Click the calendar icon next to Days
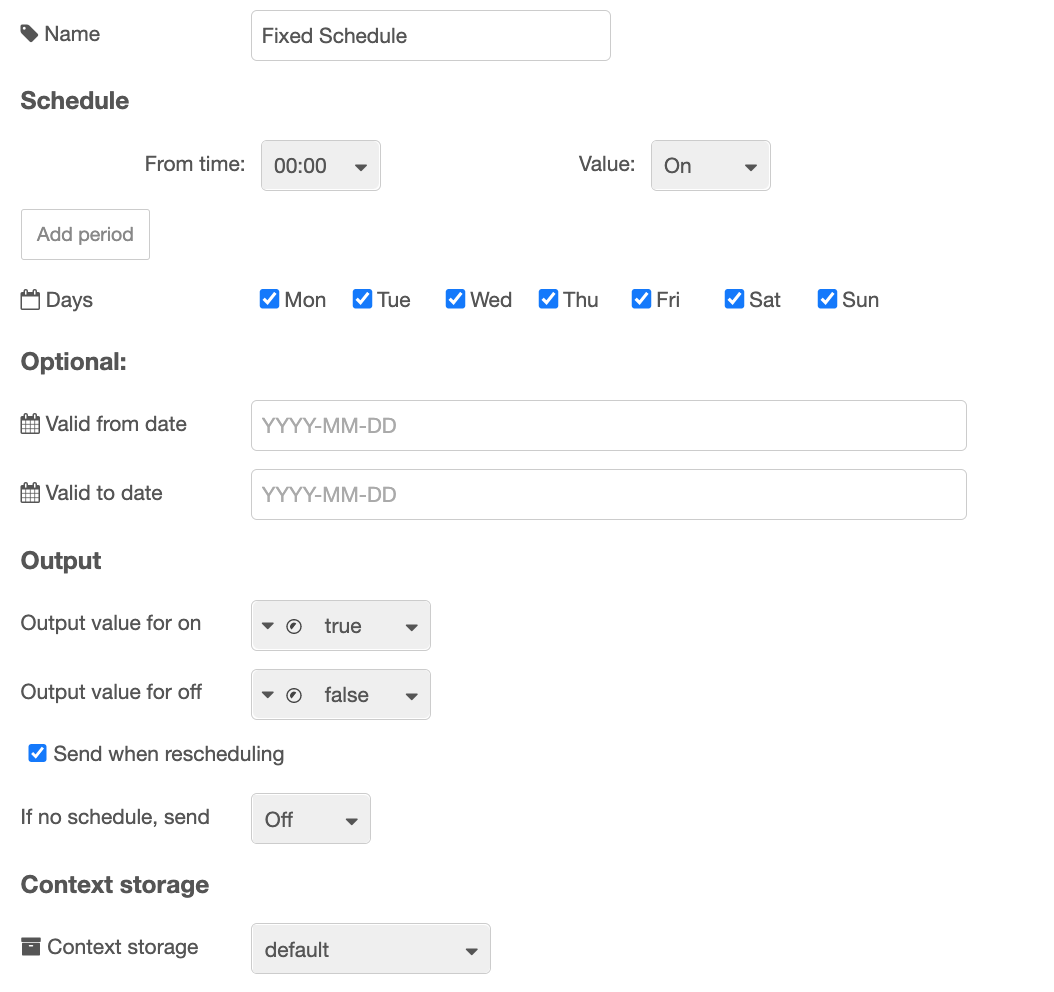Viewport: 1054px width, 992px height. 30,300
